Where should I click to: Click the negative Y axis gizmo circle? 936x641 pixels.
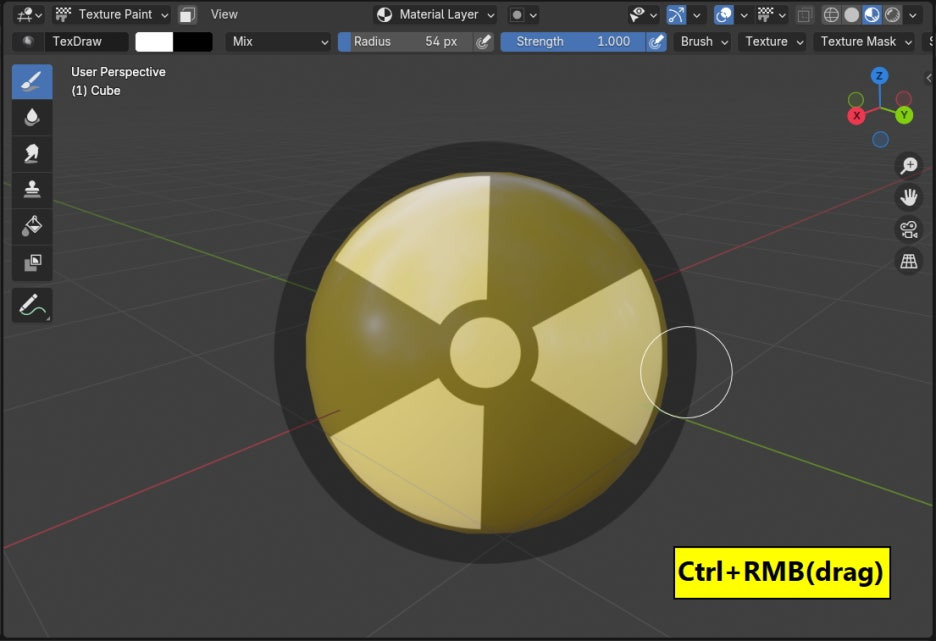coord(856,100)
